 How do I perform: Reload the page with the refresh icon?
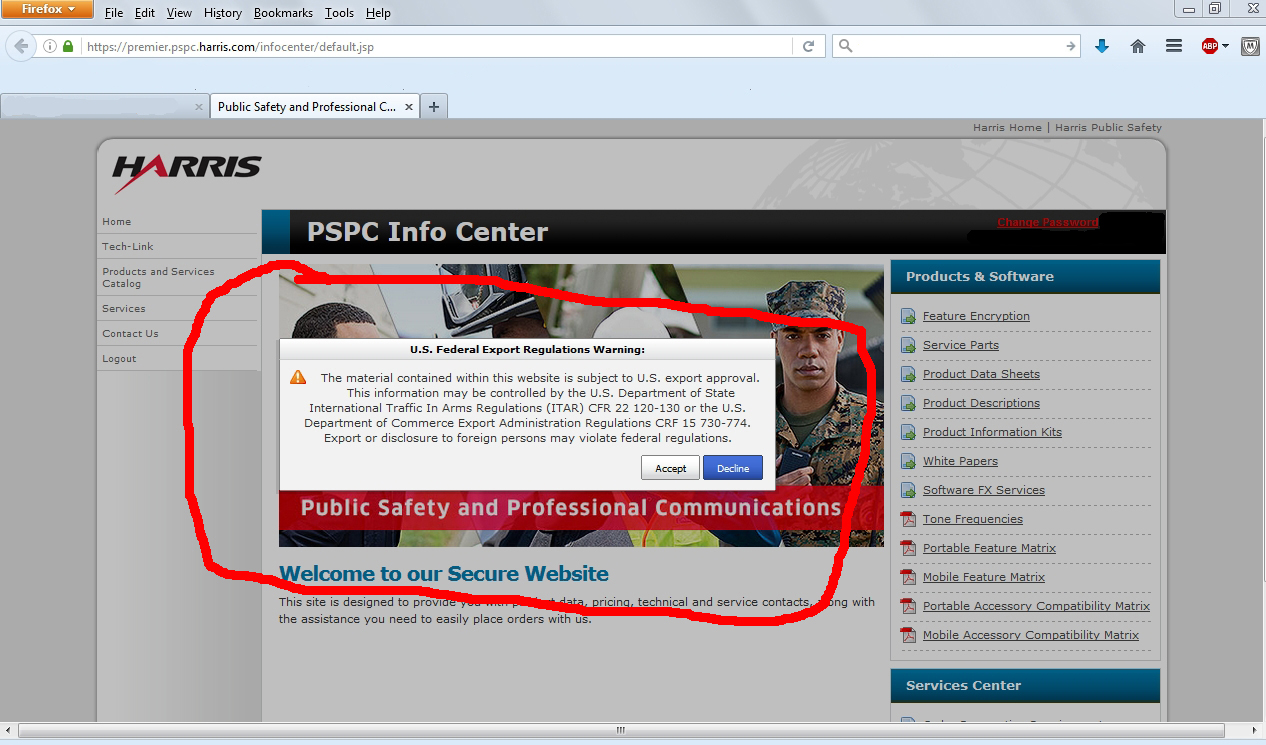point(809,46)
